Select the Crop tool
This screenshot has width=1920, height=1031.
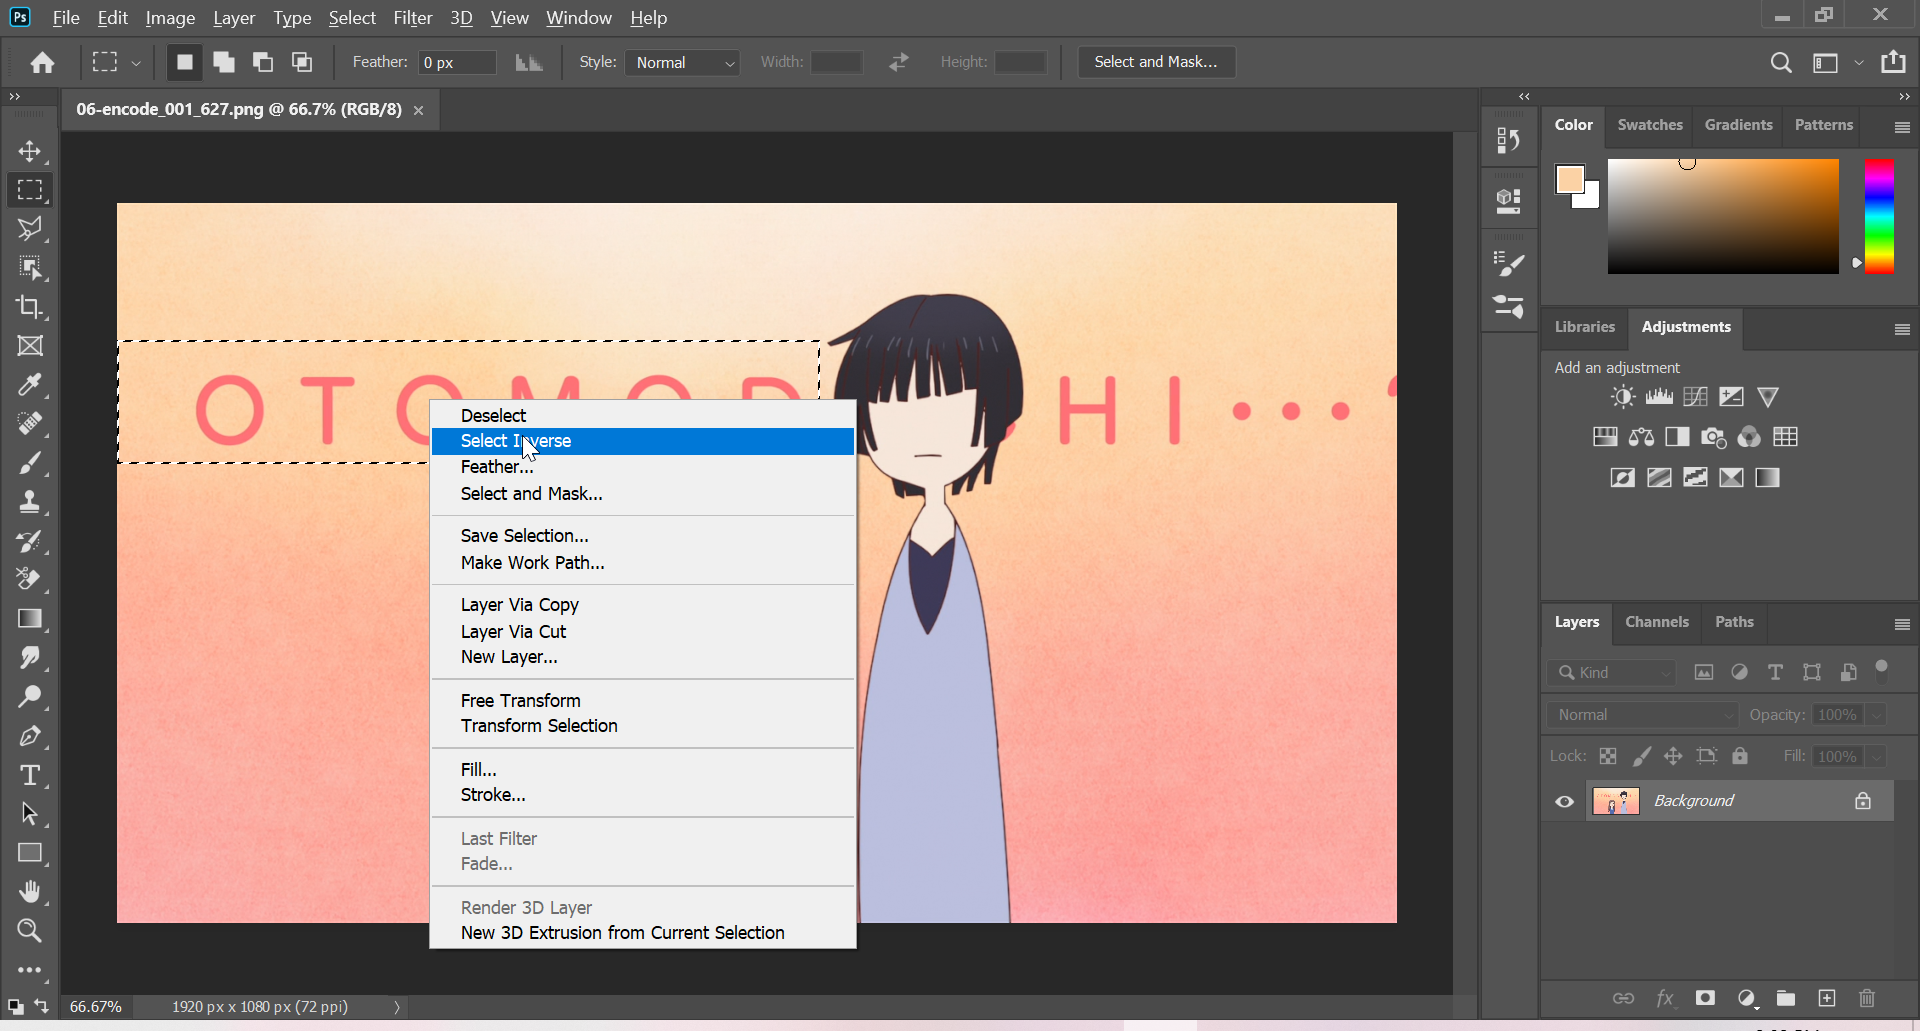[x=30, y=307]
